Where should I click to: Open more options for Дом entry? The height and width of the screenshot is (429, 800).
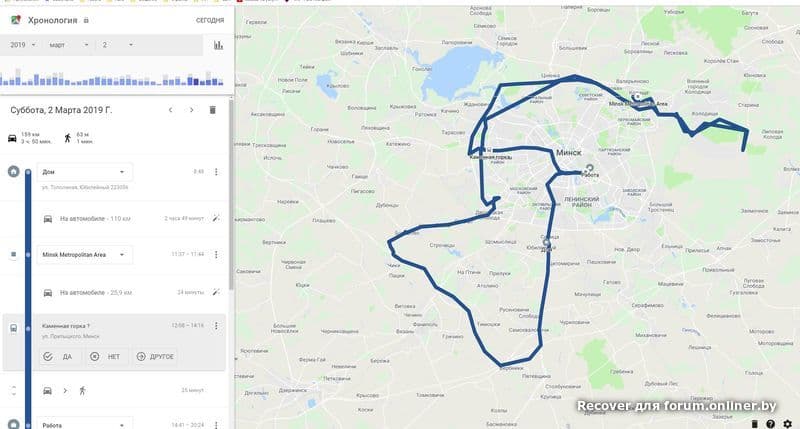[x=216, y=172]
